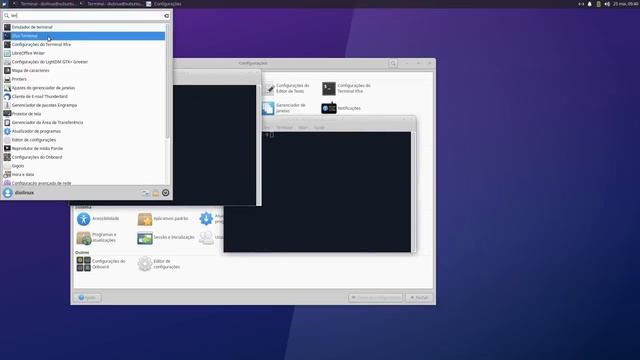
Task: Open Configurações do LightDM GTK+ Greeter
Action: (84, 62)
